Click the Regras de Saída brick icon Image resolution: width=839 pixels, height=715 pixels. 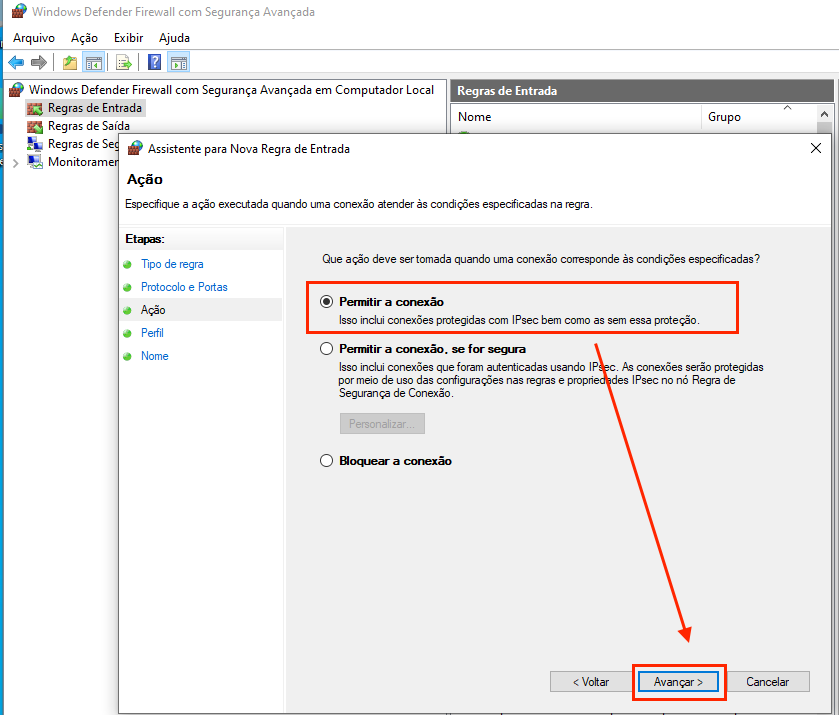pyautogui.click(x=35, y=126)
